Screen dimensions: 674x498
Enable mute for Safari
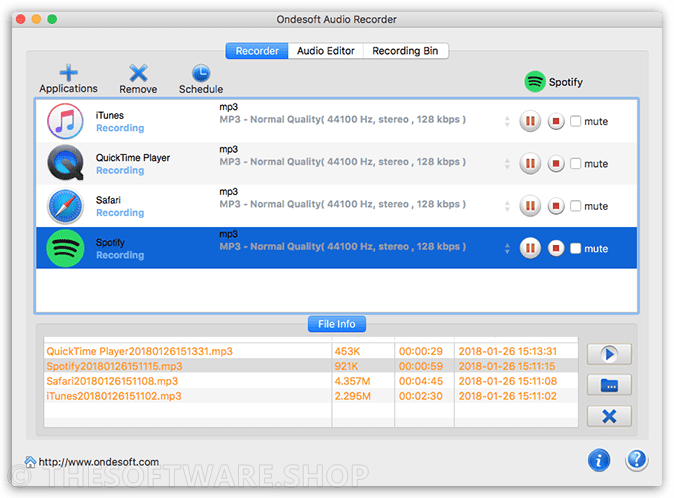[575, 206]
